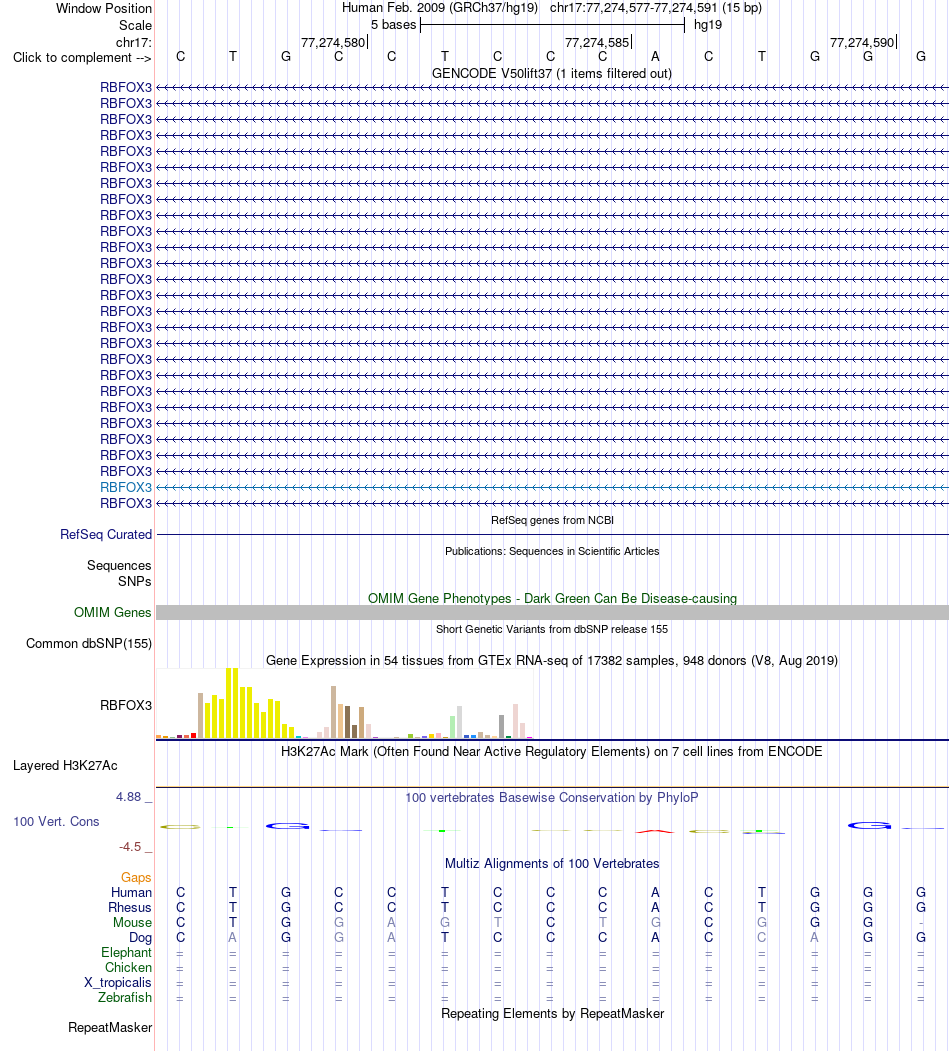
Task: Click the red A in the PhyloP conservation logo
Action: click(x=655, y=831)
